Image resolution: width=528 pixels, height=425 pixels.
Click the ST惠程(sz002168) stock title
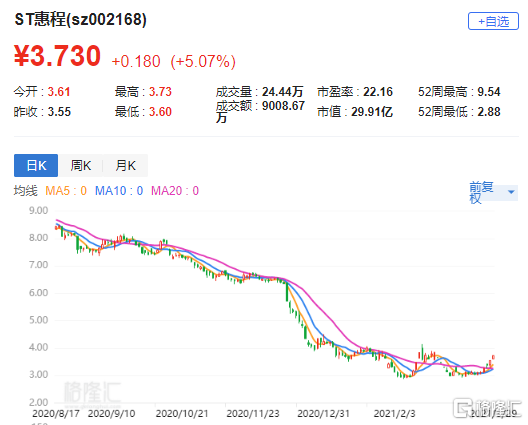pos(80,20)
